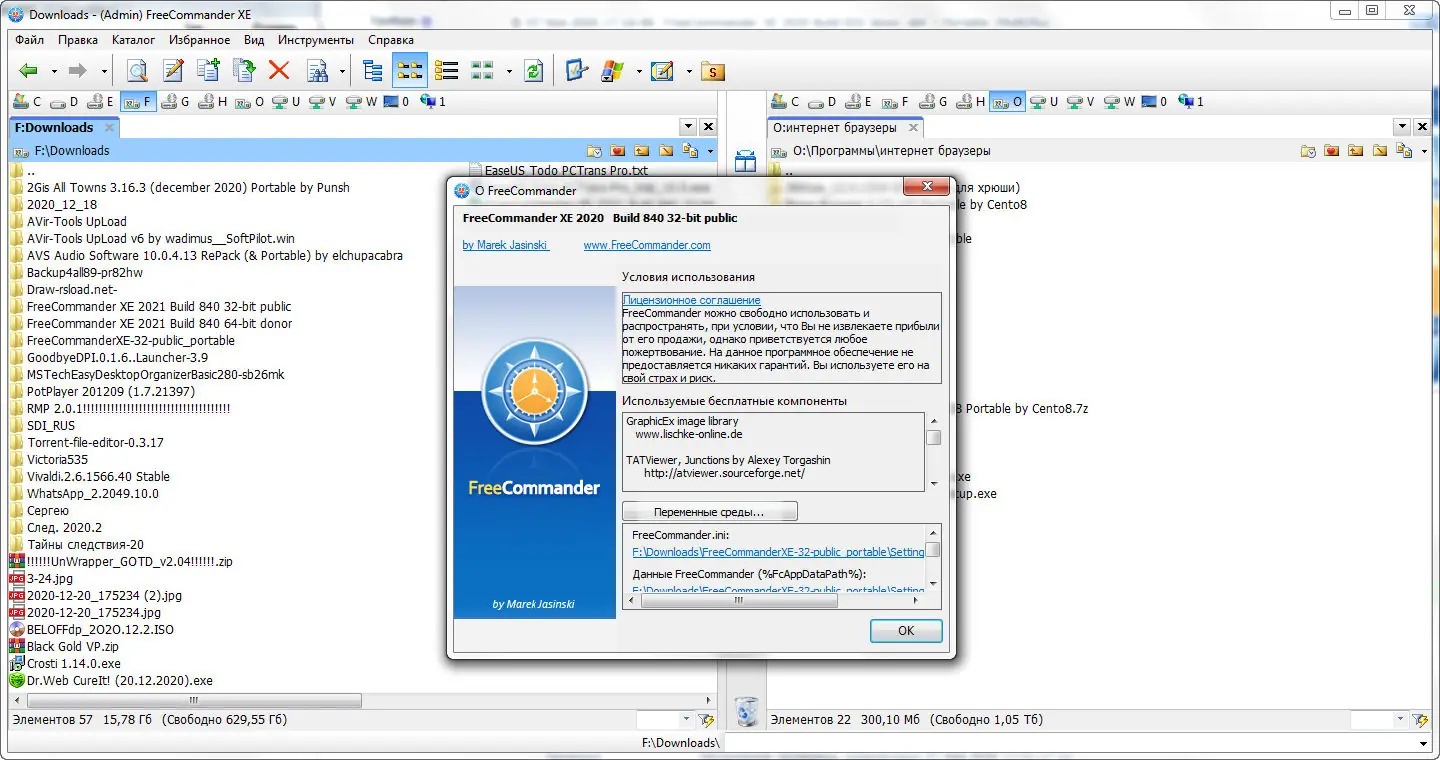Viewport: 1440px width, 760px height.
Task: Close the F:Downloads tab with its X
Action: (x=109, y=127)
